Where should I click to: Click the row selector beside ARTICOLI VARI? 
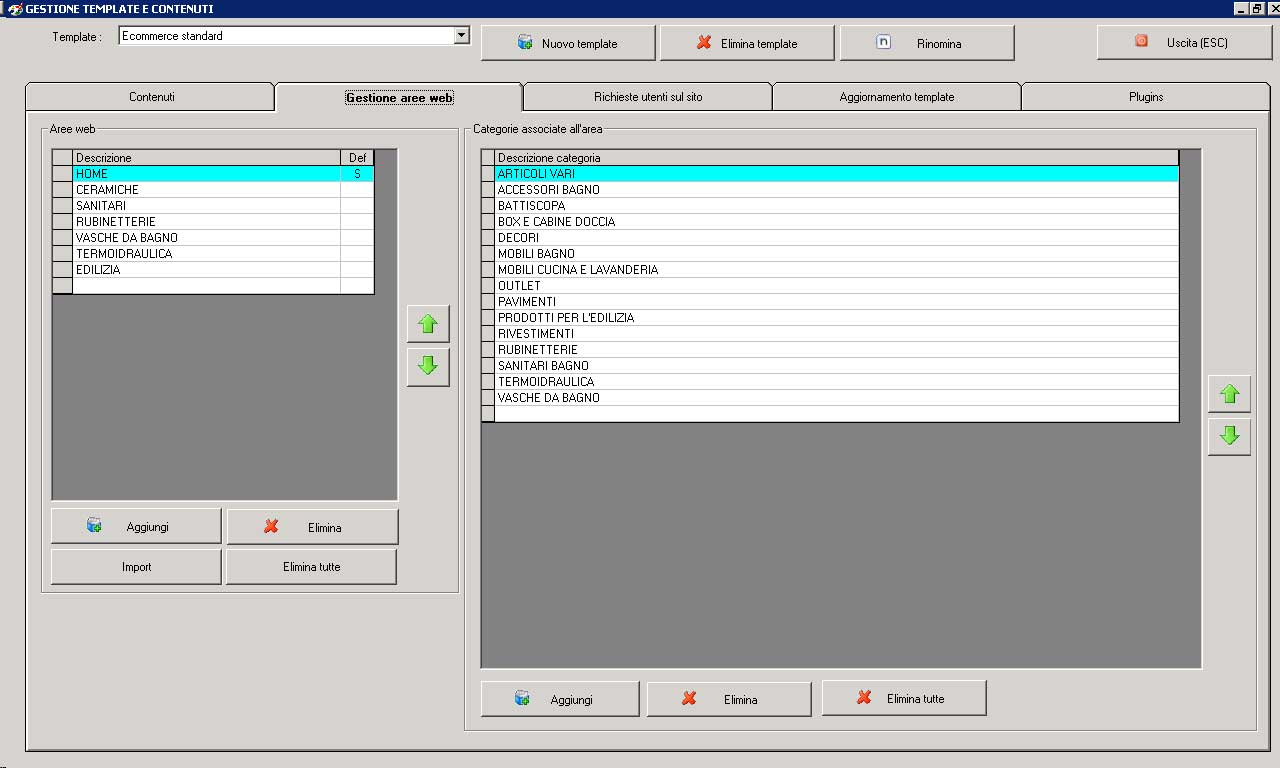point(488,174)
